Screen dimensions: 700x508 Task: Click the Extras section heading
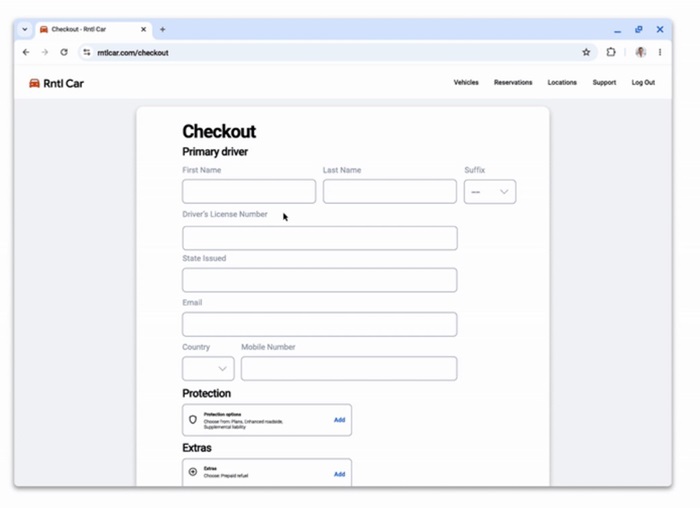coord(196,448)
